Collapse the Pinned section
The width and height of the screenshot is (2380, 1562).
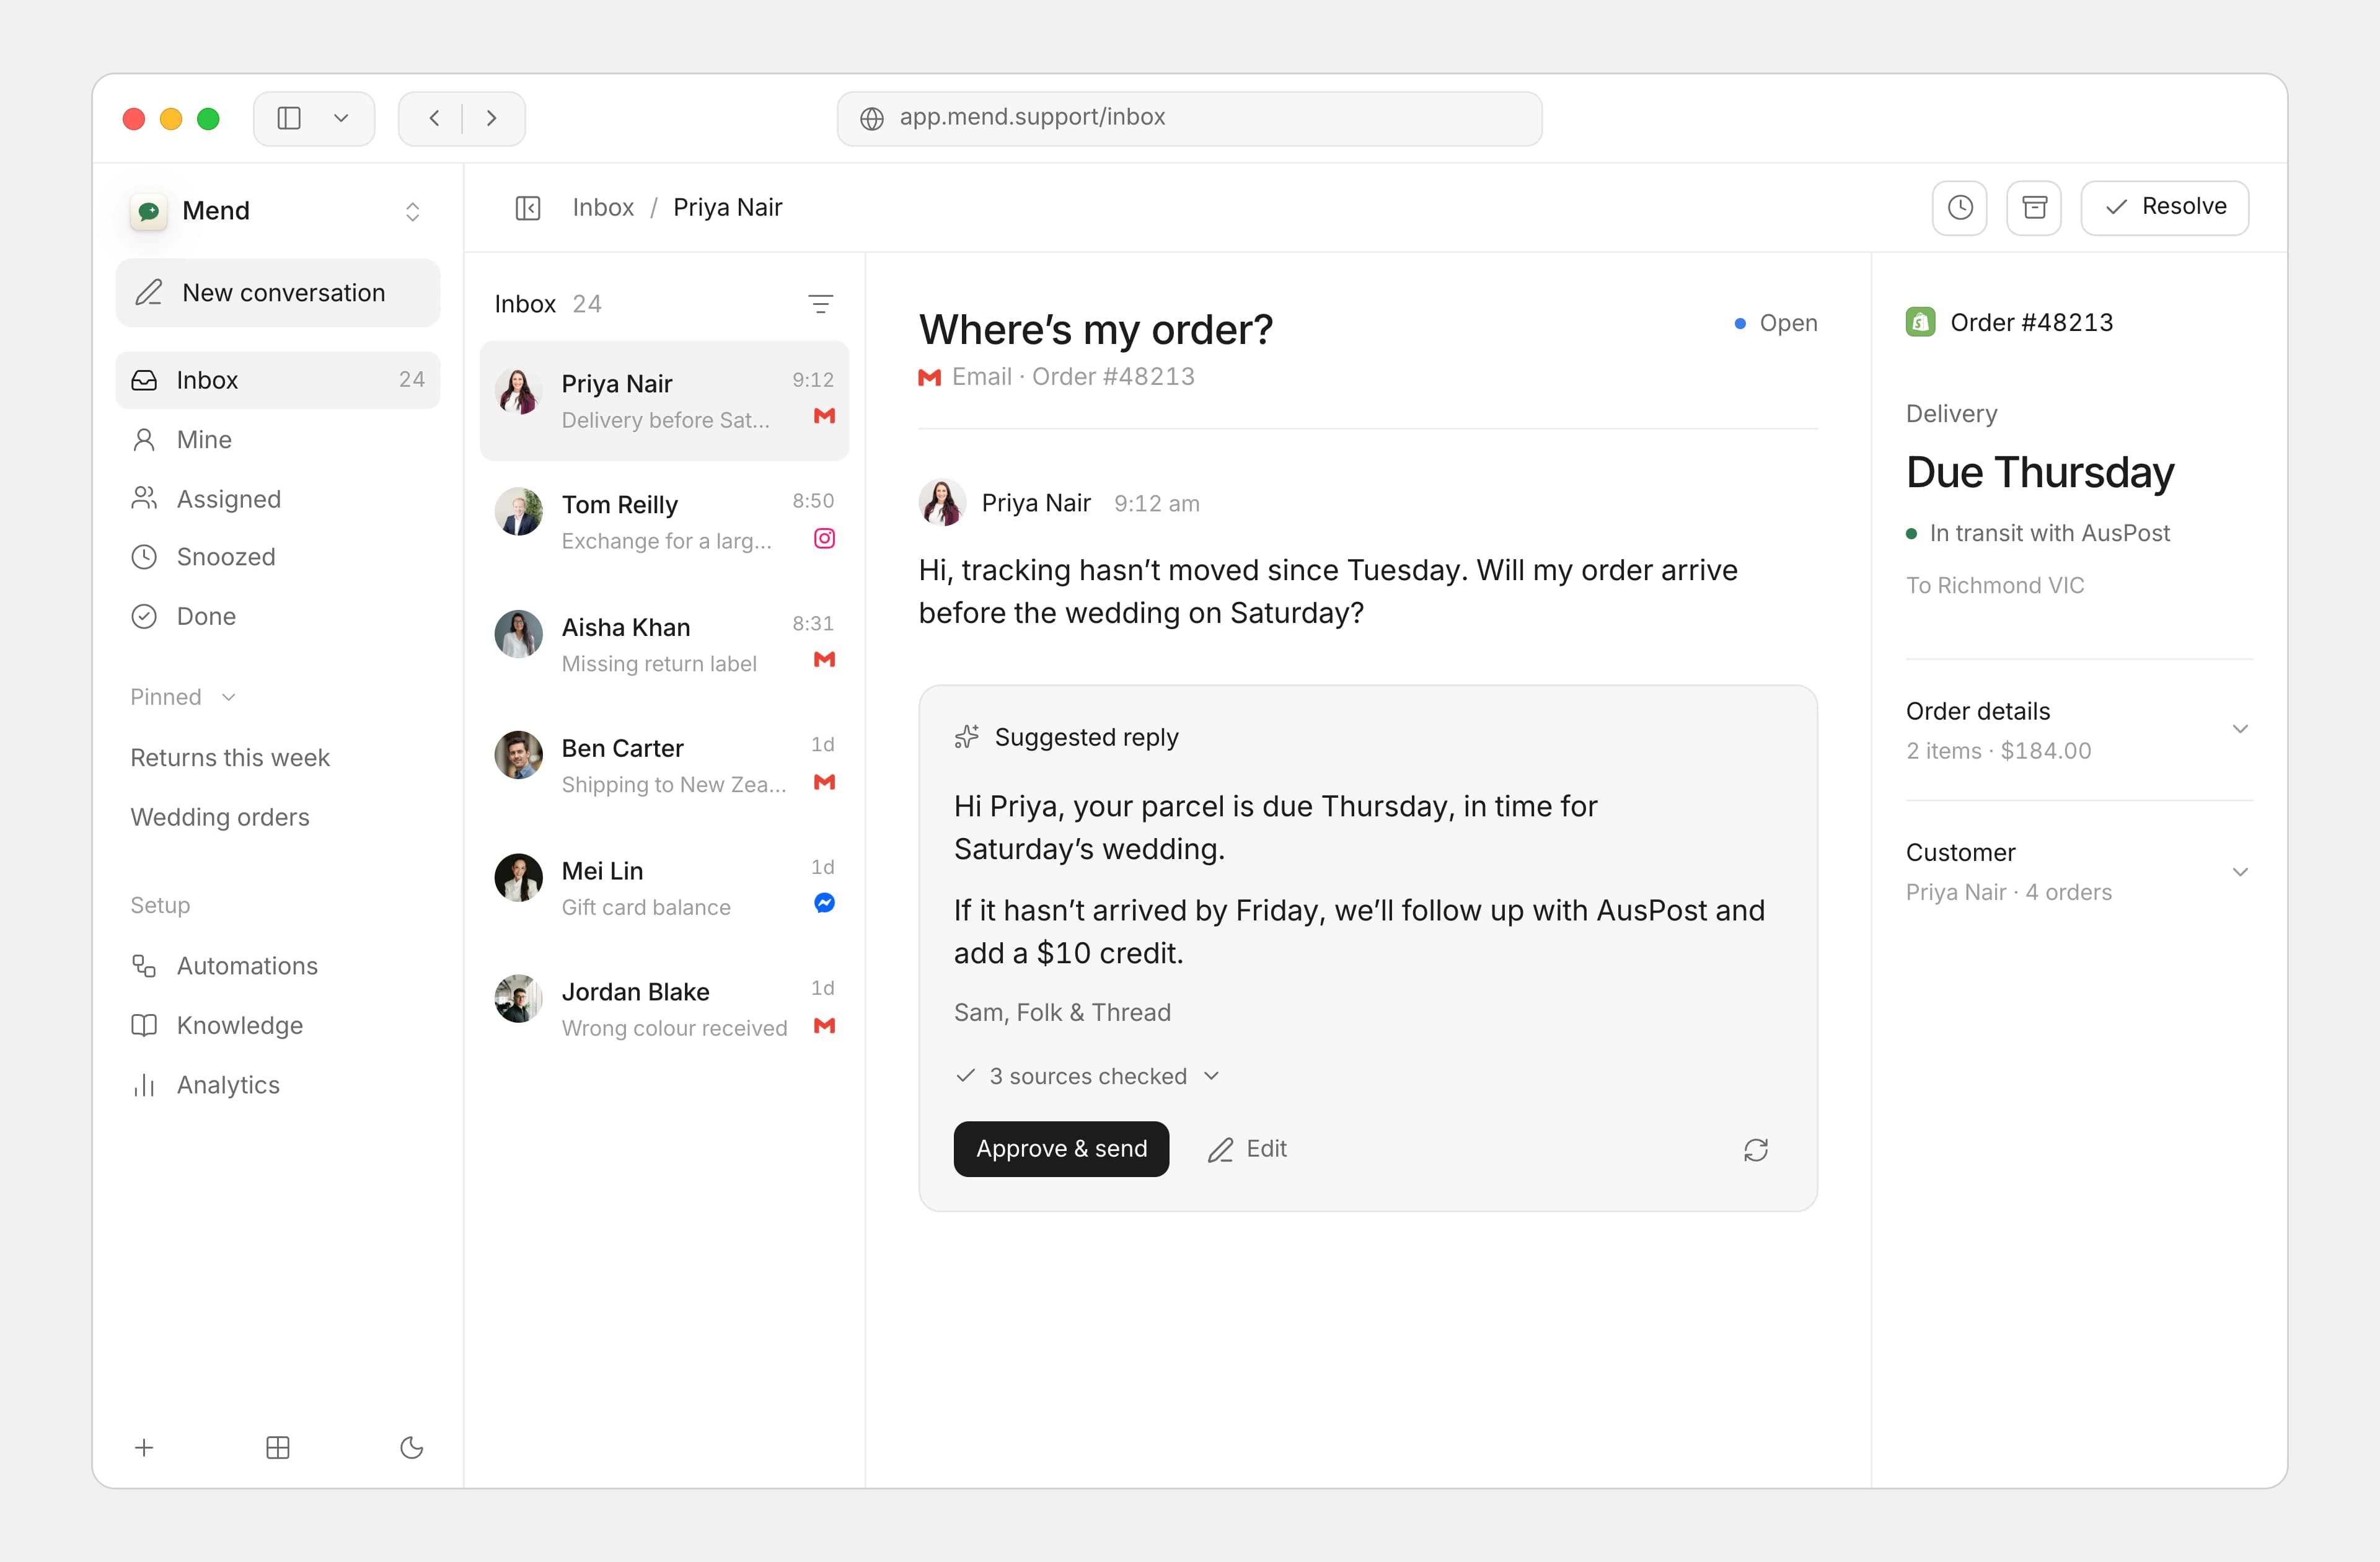coord(183,697)
